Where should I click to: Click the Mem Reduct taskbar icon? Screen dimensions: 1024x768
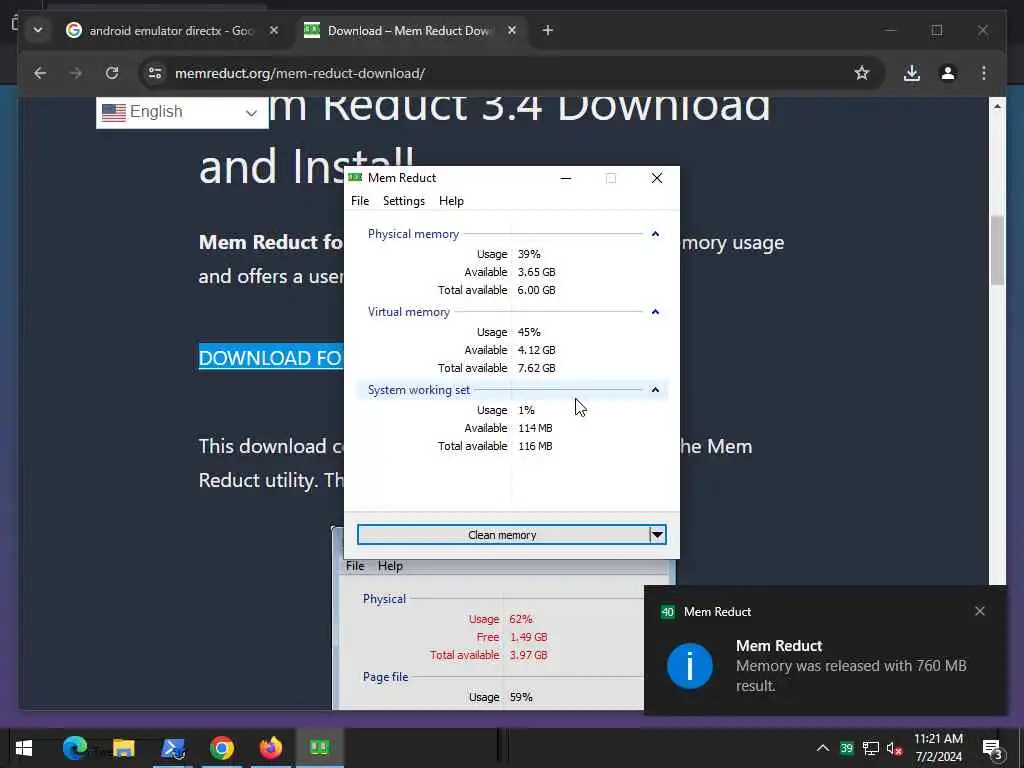[320, 748]
